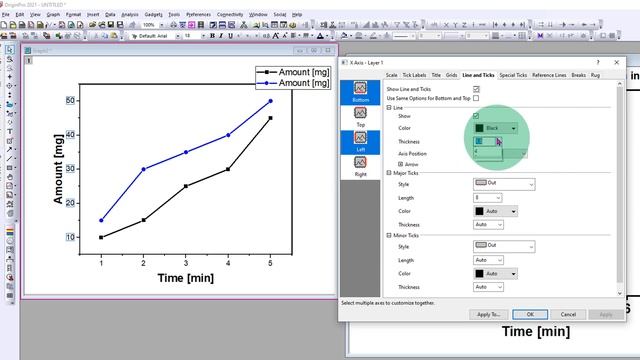Select the Zoom-in magnifier tool
640x360 pixels.
[x=9, y=59]
